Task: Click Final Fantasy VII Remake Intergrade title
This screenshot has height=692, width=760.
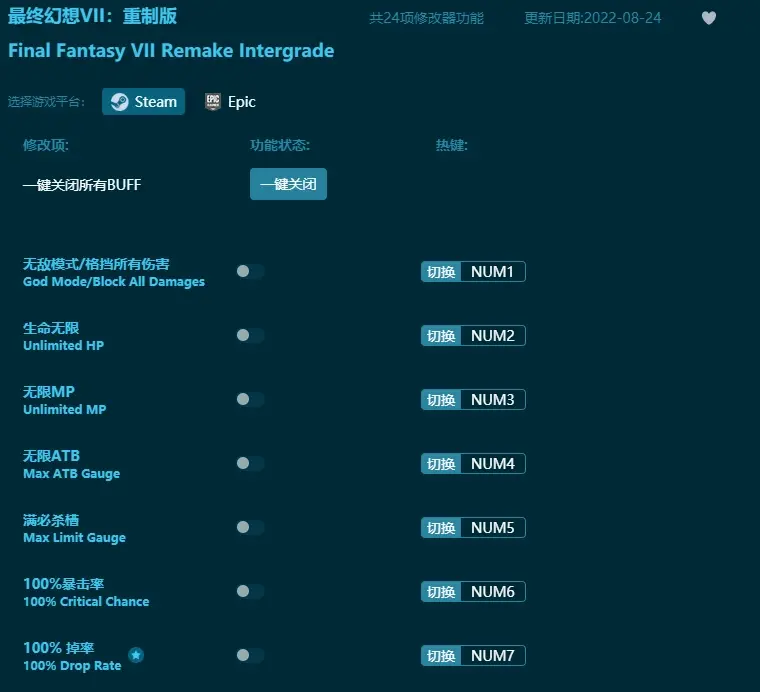Action: [171, 51]
